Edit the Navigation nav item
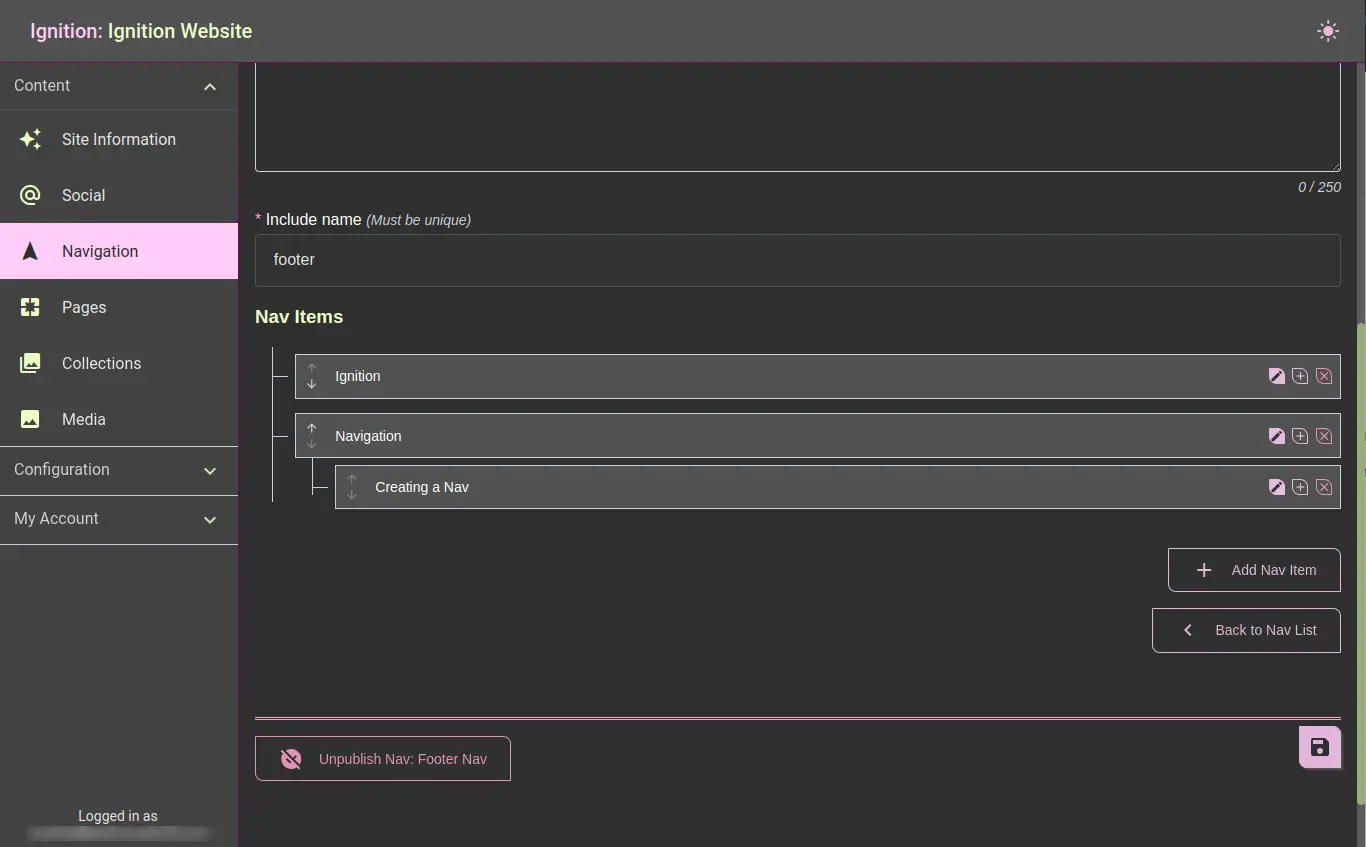The width and height of the screenshot is (1366, 847). coord(1276,436)
